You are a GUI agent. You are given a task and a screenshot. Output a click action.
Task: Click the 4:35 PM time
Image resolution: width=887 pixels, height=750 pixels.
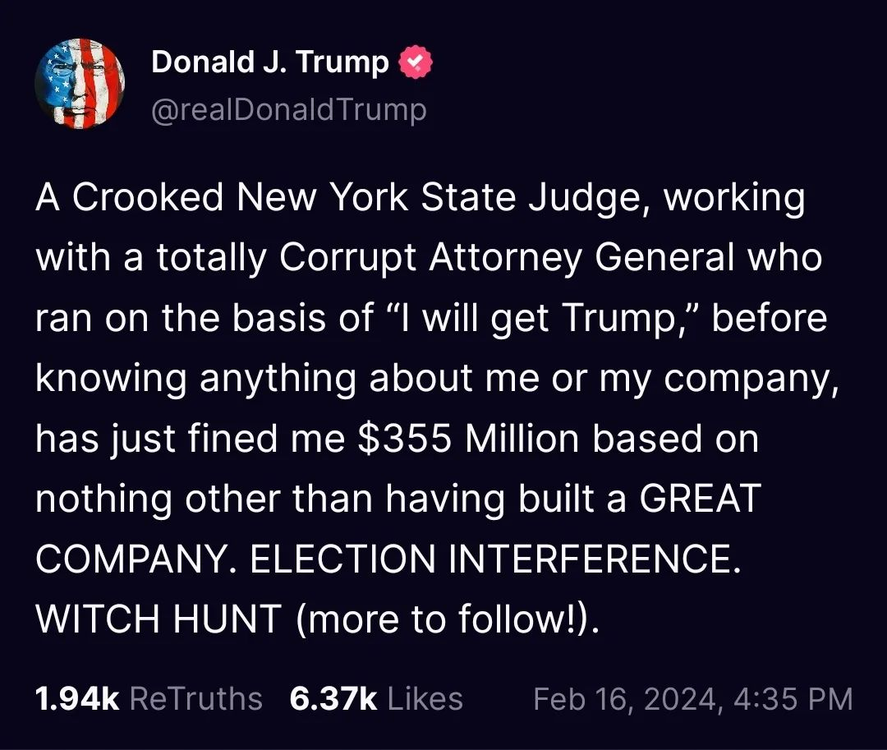pos(792,698)
